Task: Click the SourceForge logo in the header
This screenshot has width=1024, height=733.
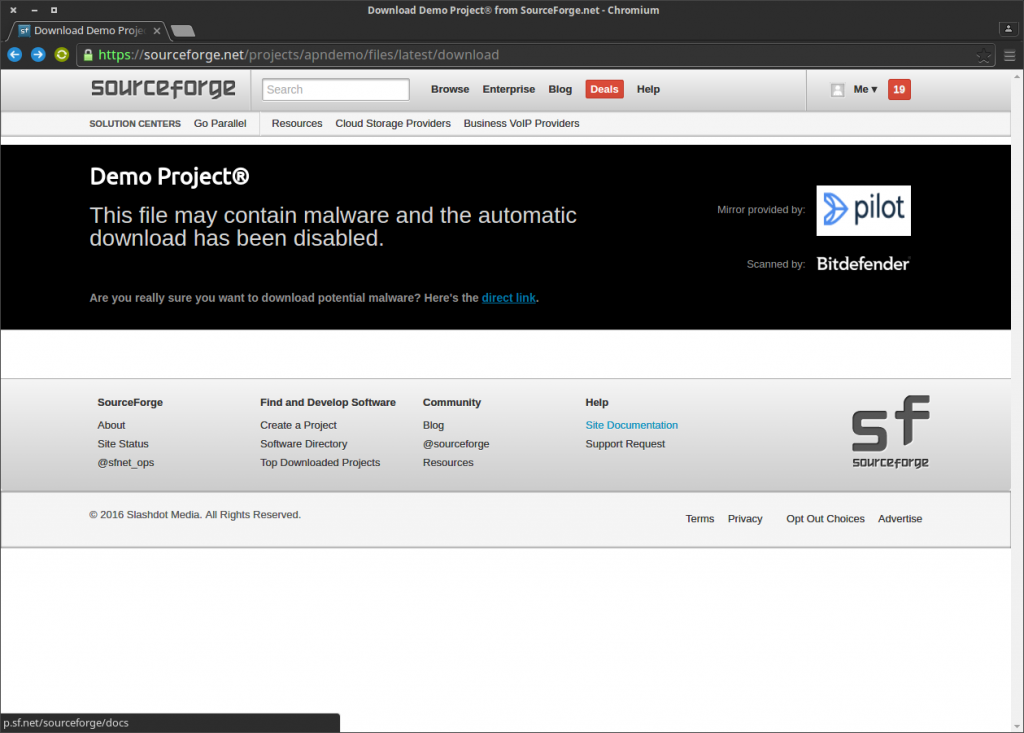Action: tap(163, 89)
